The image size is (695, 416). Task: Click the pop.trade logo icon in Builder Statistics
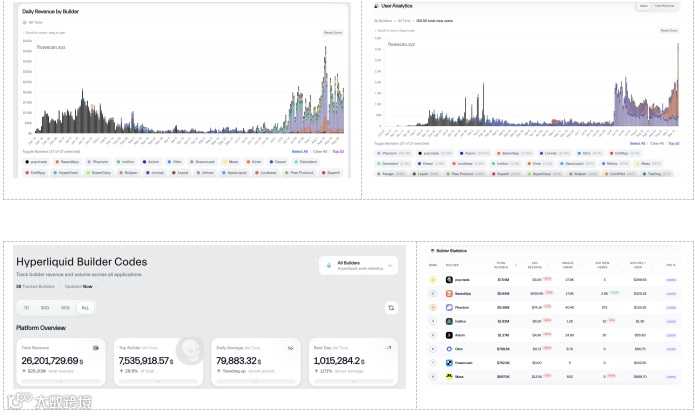pos(449,280)
